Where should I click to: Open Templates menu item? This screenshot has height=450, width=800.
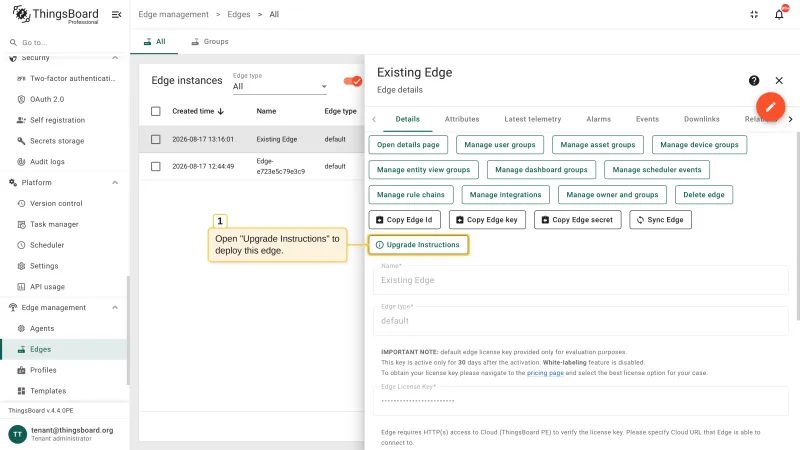pos(64,391)
